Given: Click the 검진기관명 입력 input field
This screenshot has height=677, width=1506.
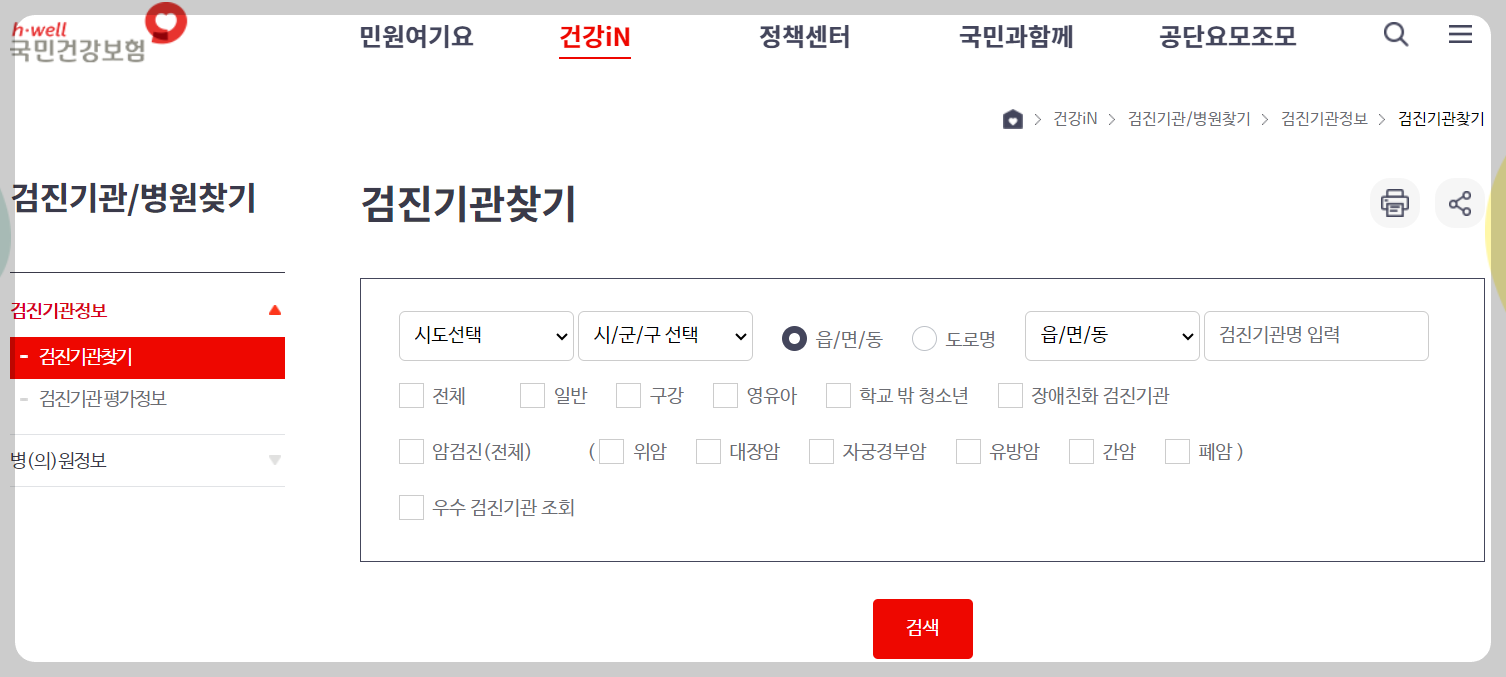Looking at the screenshot, I should click(x=1315, y=336).
